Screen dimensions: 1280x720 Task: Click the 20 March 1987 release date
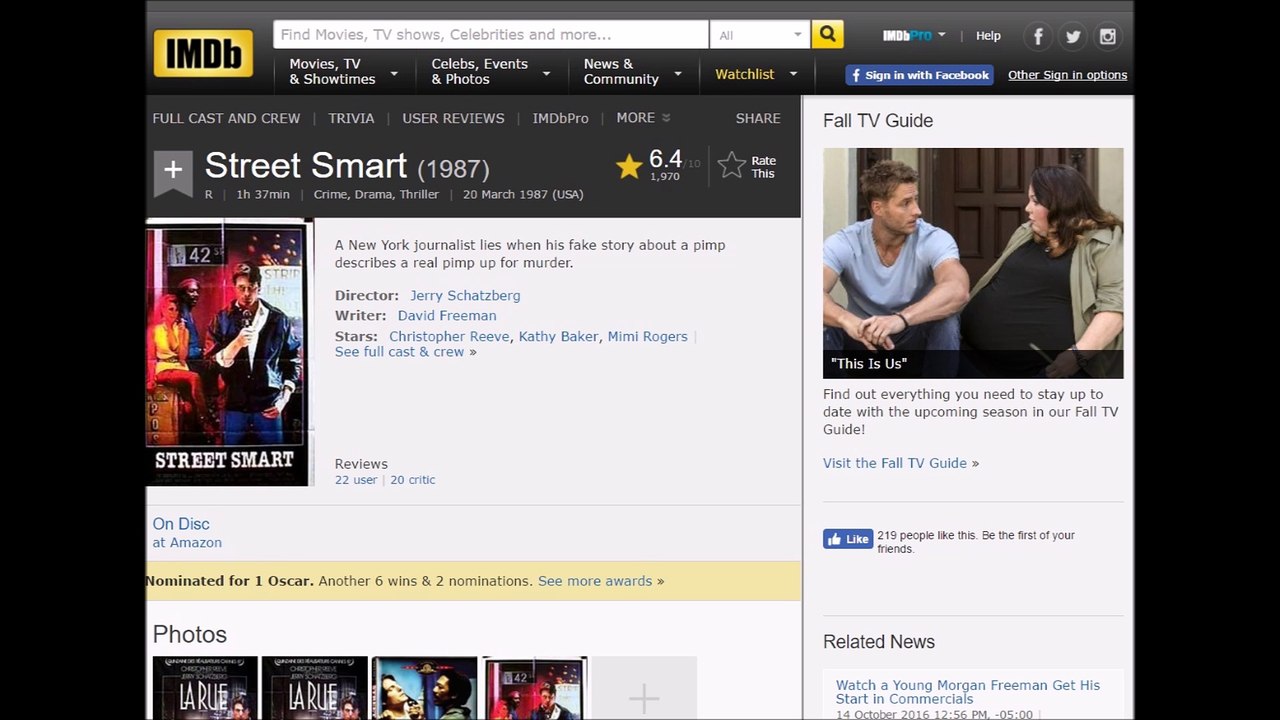coord(523,195)
